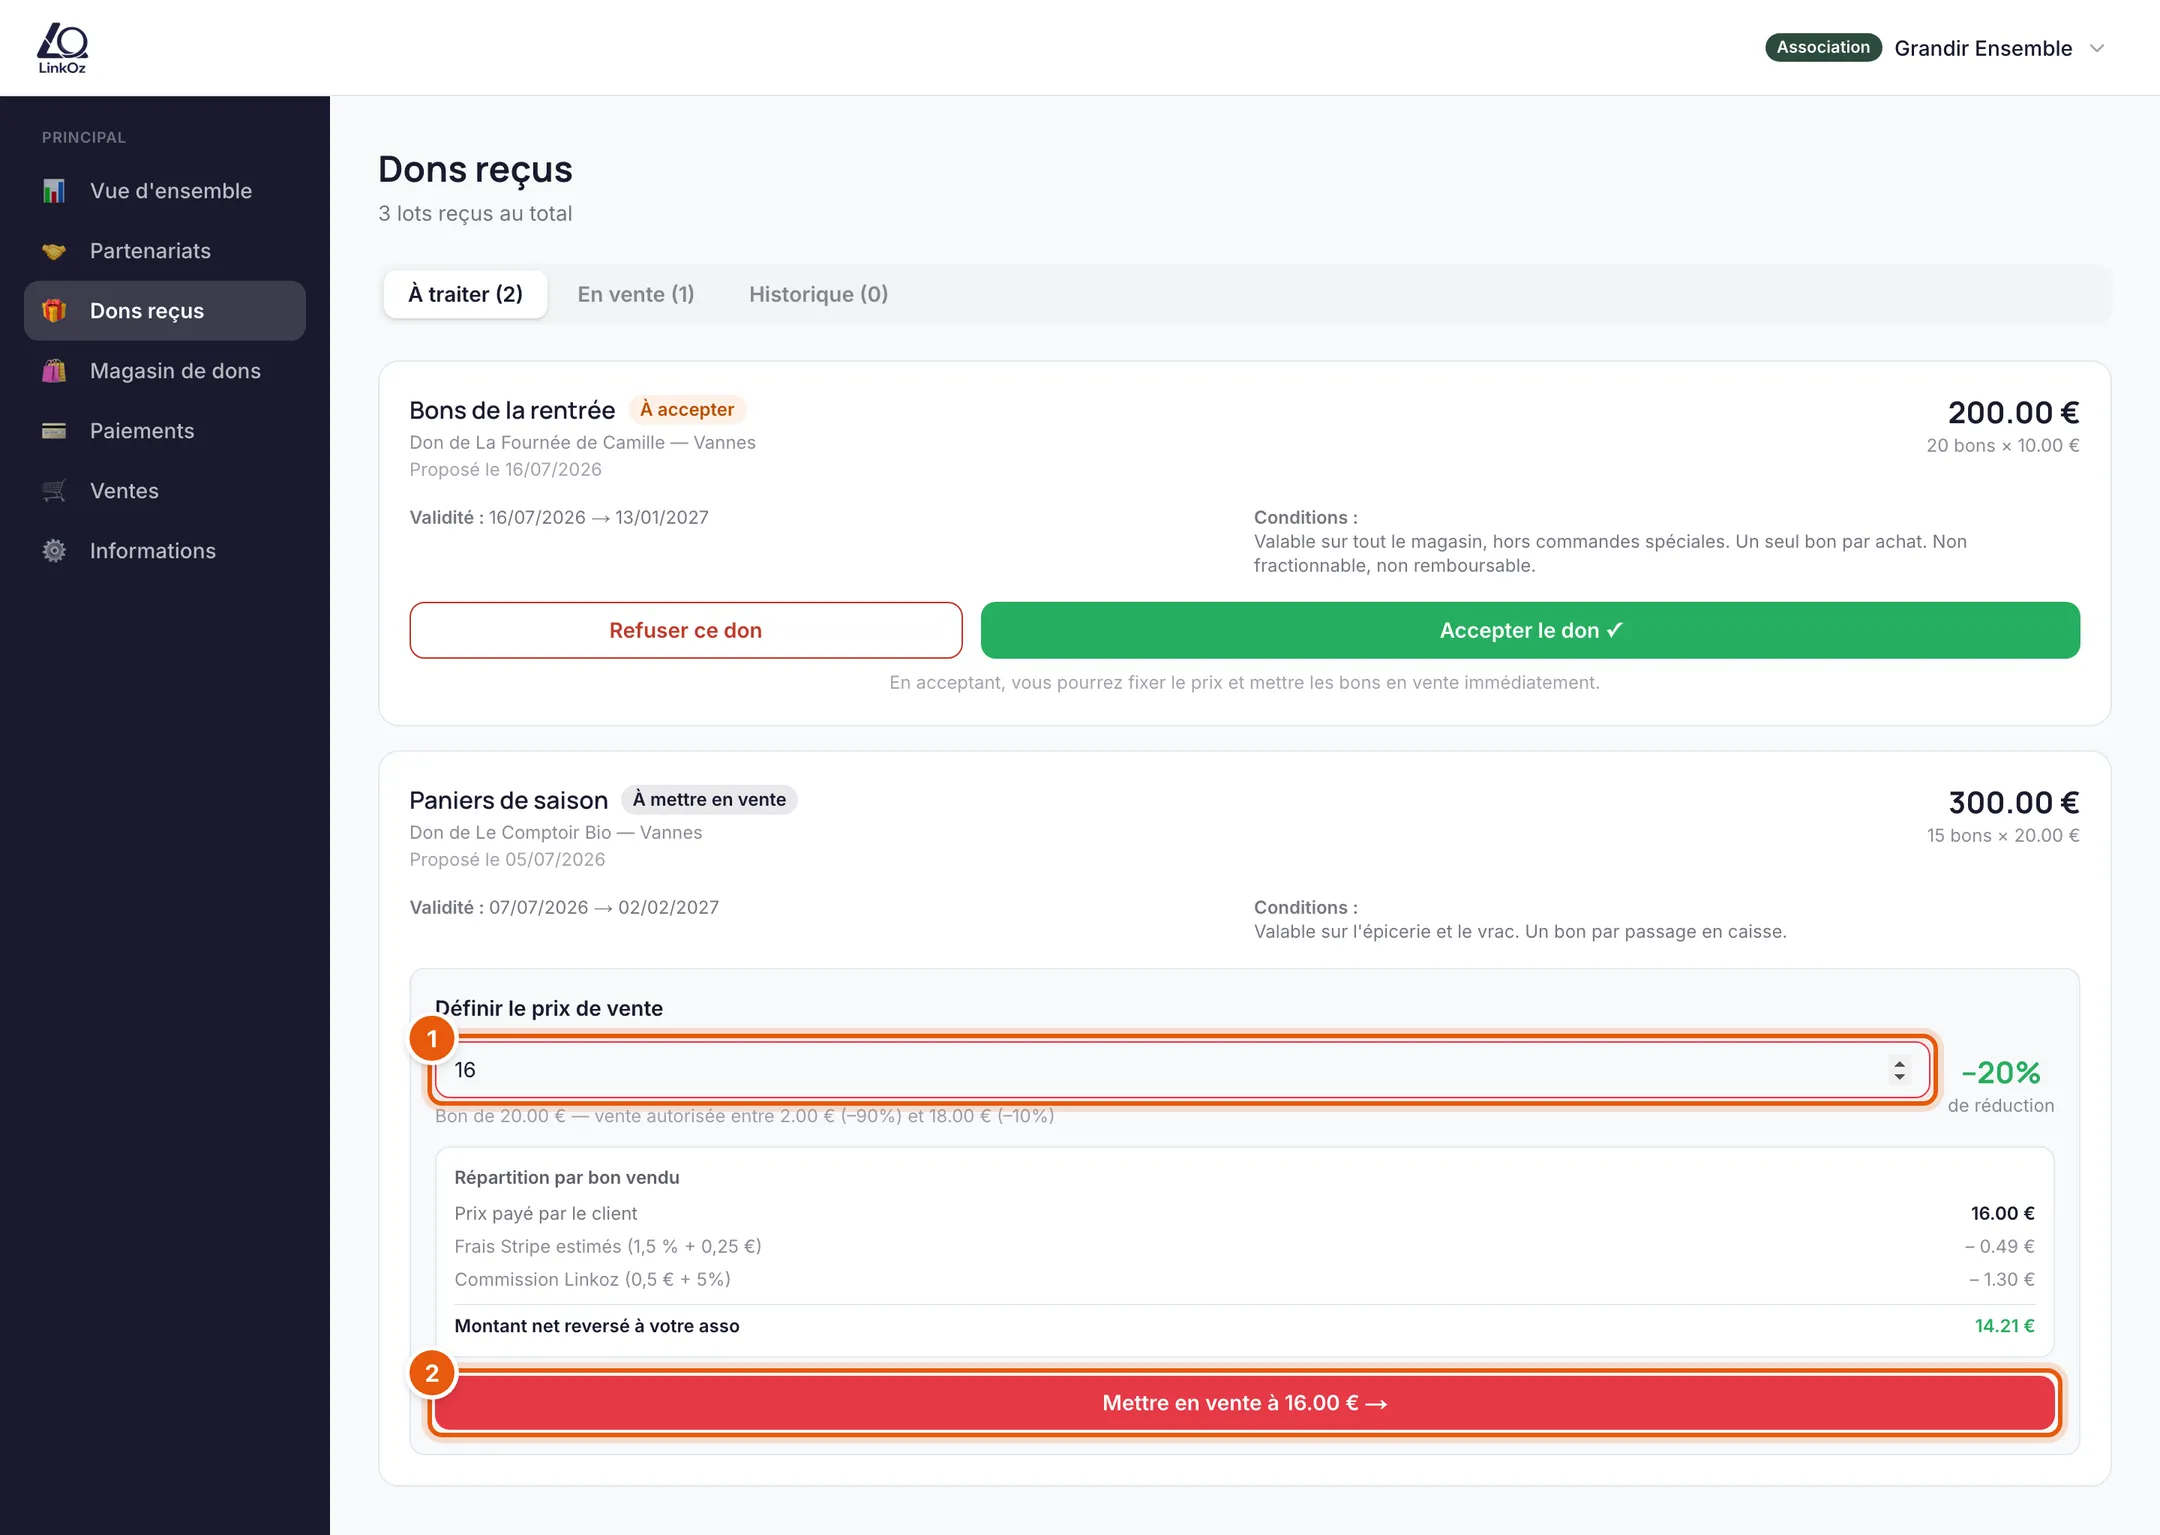Click the Dons reçus gift icon

pyautogui.click(x=54, y=311)
